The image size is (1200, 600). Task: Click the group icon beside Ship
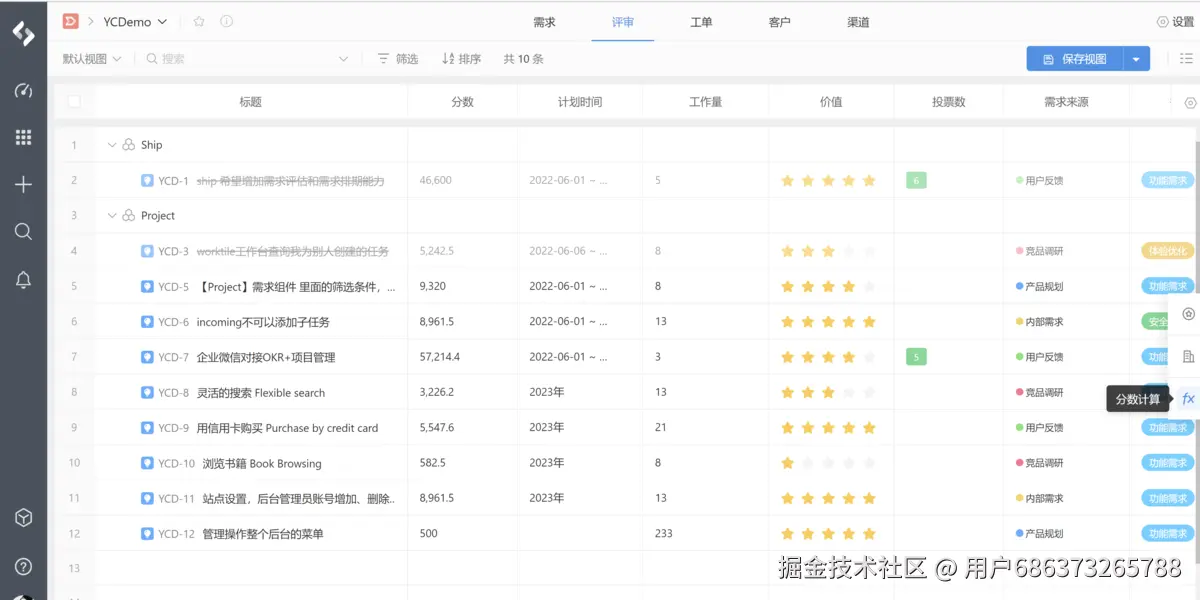128,145
